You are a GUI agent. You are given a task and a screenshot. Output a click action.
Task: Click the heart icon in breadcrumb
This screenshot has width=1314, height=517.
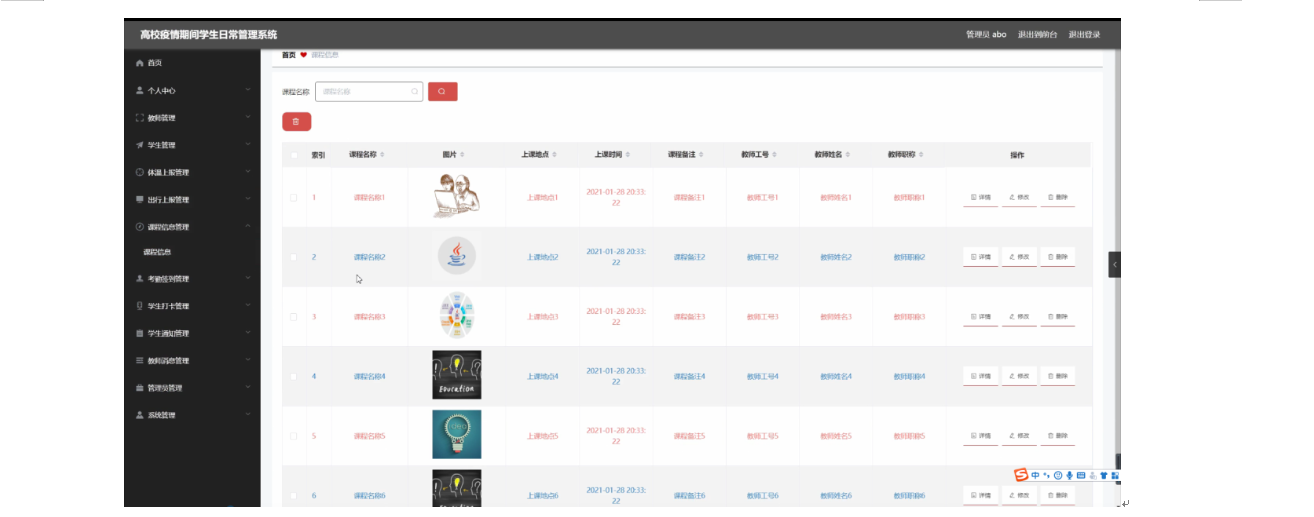click(304, 55)
